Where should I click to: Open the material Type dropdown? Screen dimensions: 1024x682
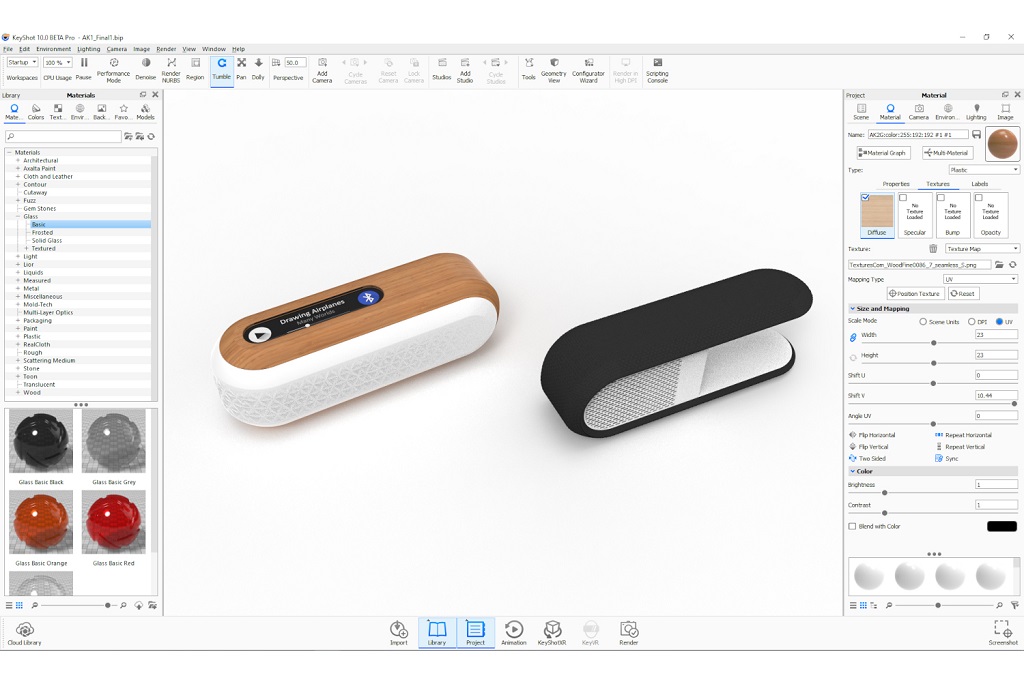983,170
